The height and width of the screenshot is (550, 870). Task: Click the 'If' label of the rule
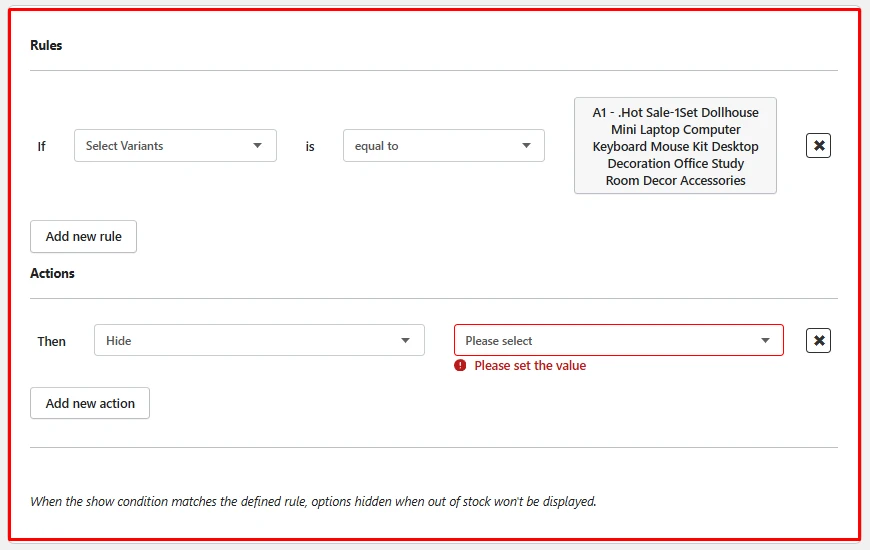42,147
